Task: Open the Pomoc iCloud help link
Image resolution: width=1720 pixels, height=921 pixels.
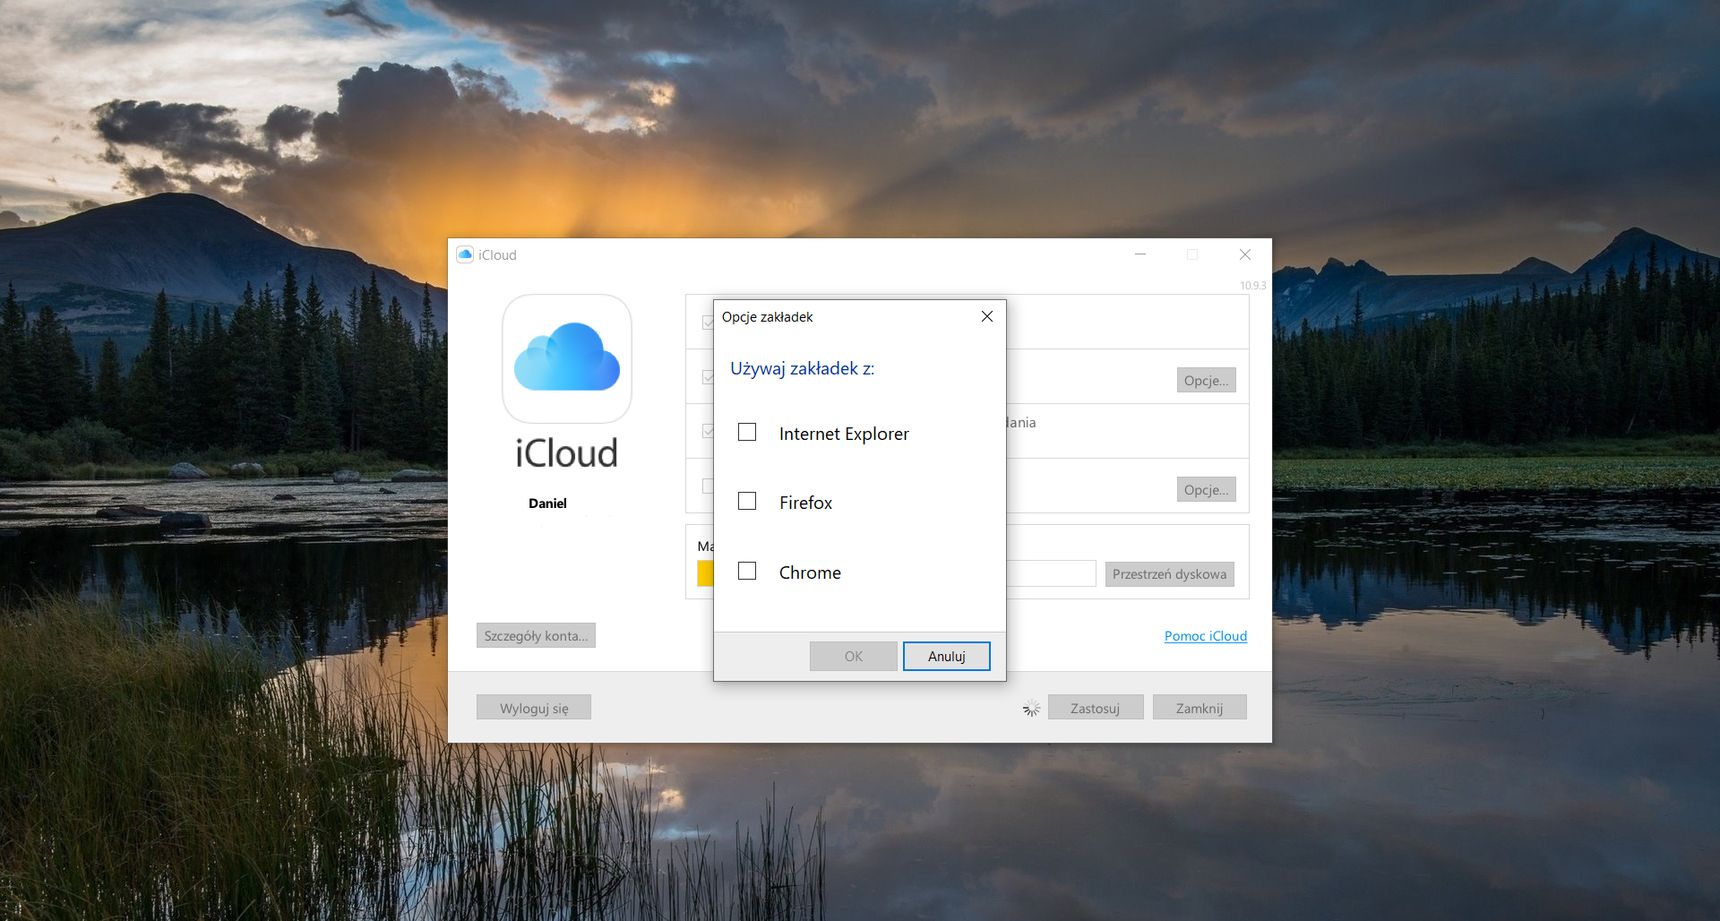Action: coord(1205,636)
